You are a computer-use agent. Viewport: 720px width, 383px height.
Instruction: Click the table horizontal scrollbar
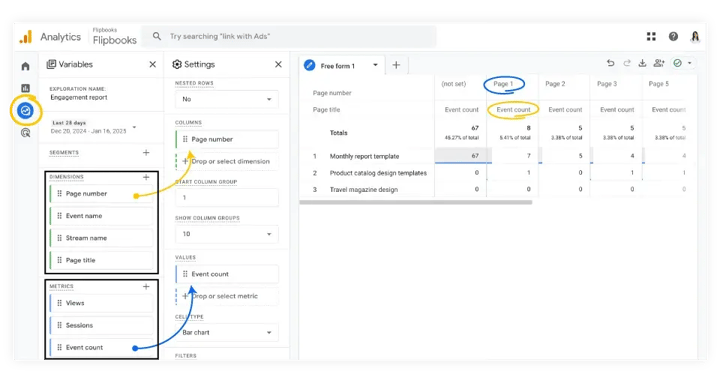[416, 202]
